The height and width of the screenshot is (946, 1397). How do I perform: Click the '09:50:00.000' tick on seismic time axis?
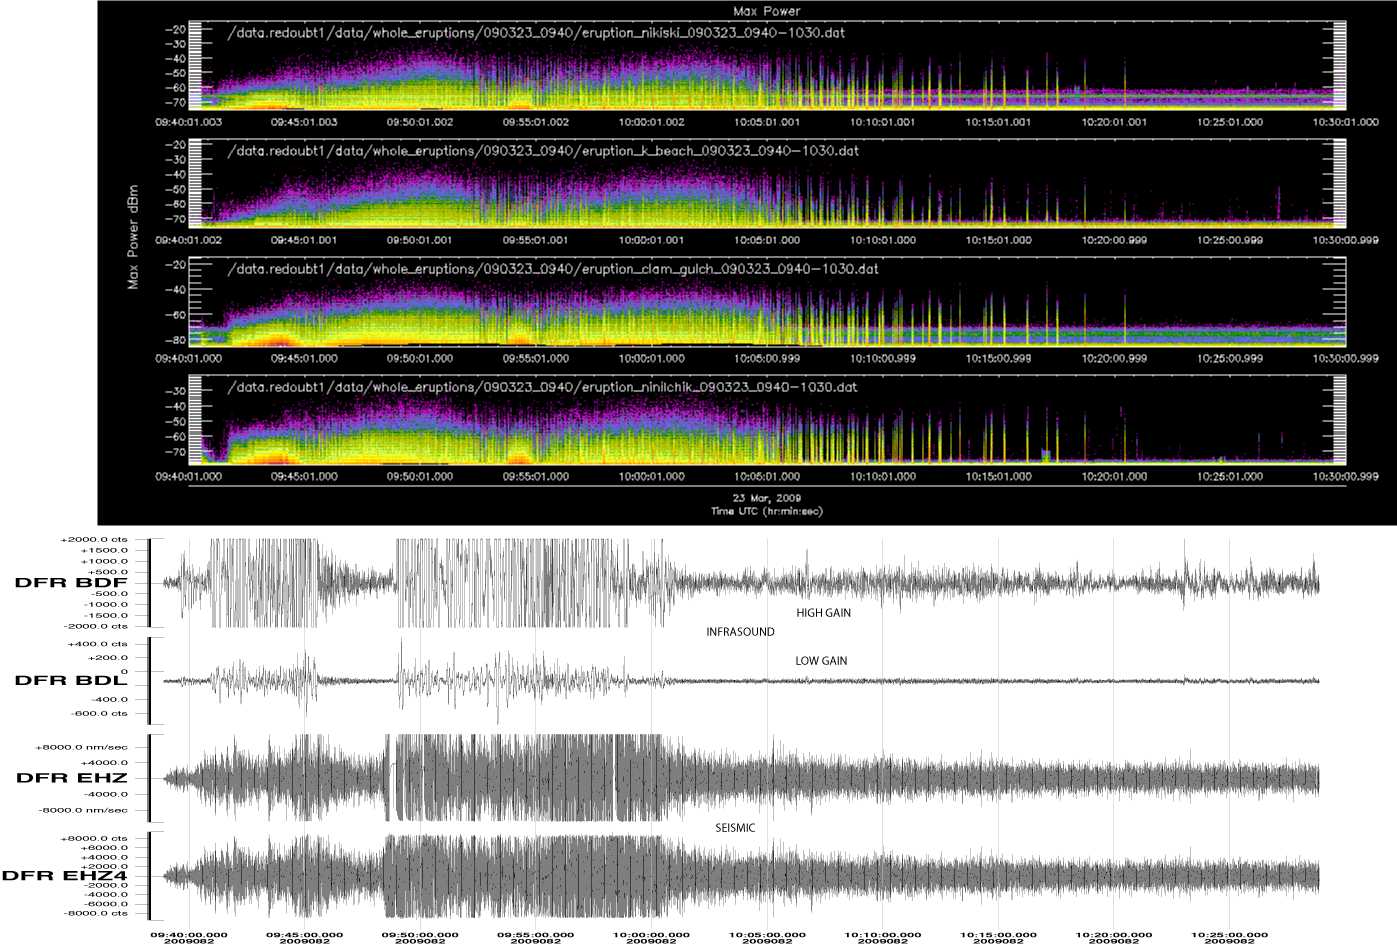420,937
